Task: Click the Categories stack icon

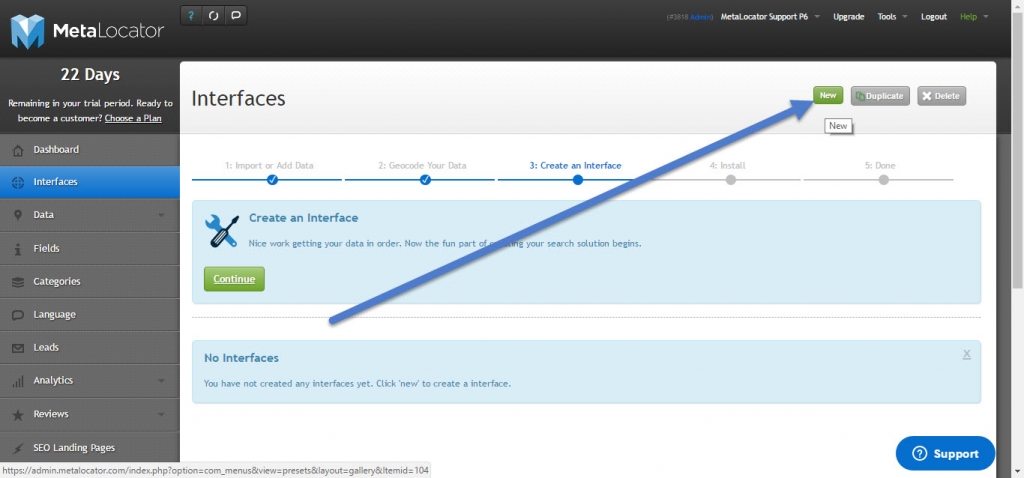Action: (x=18, y=282)
